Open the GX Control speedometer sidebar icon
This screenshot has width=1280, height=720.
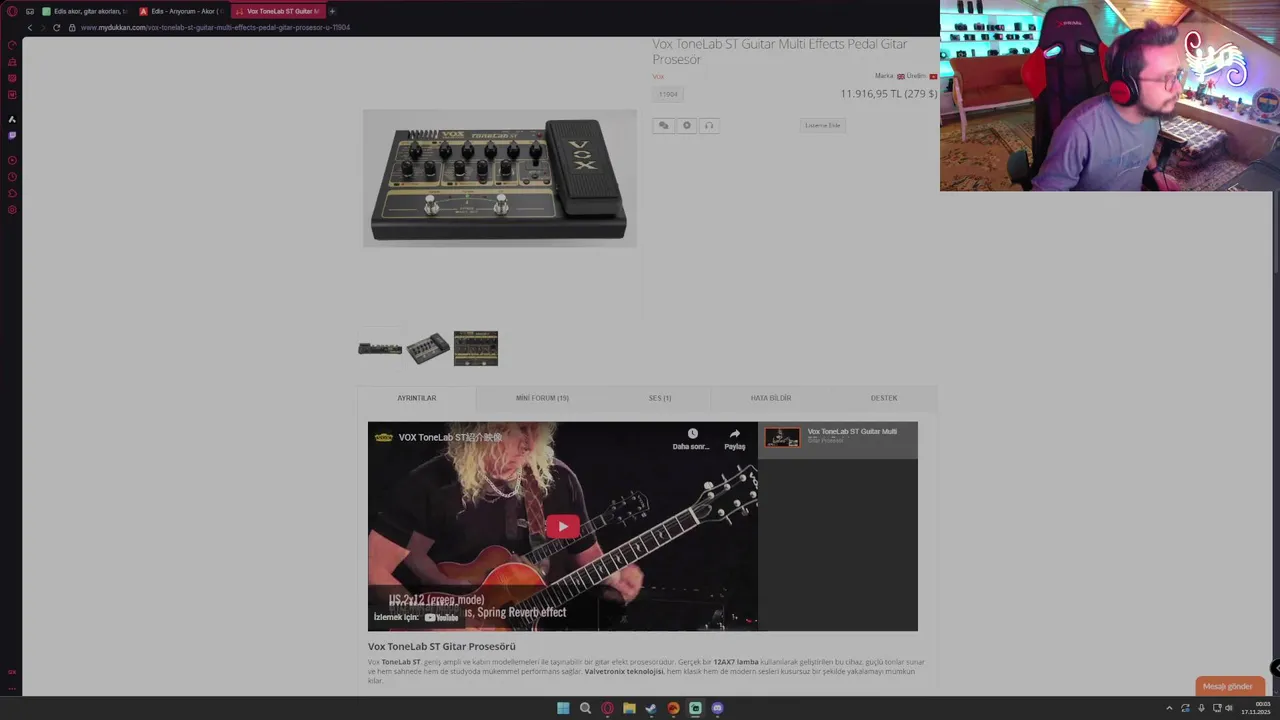[12, 44]
